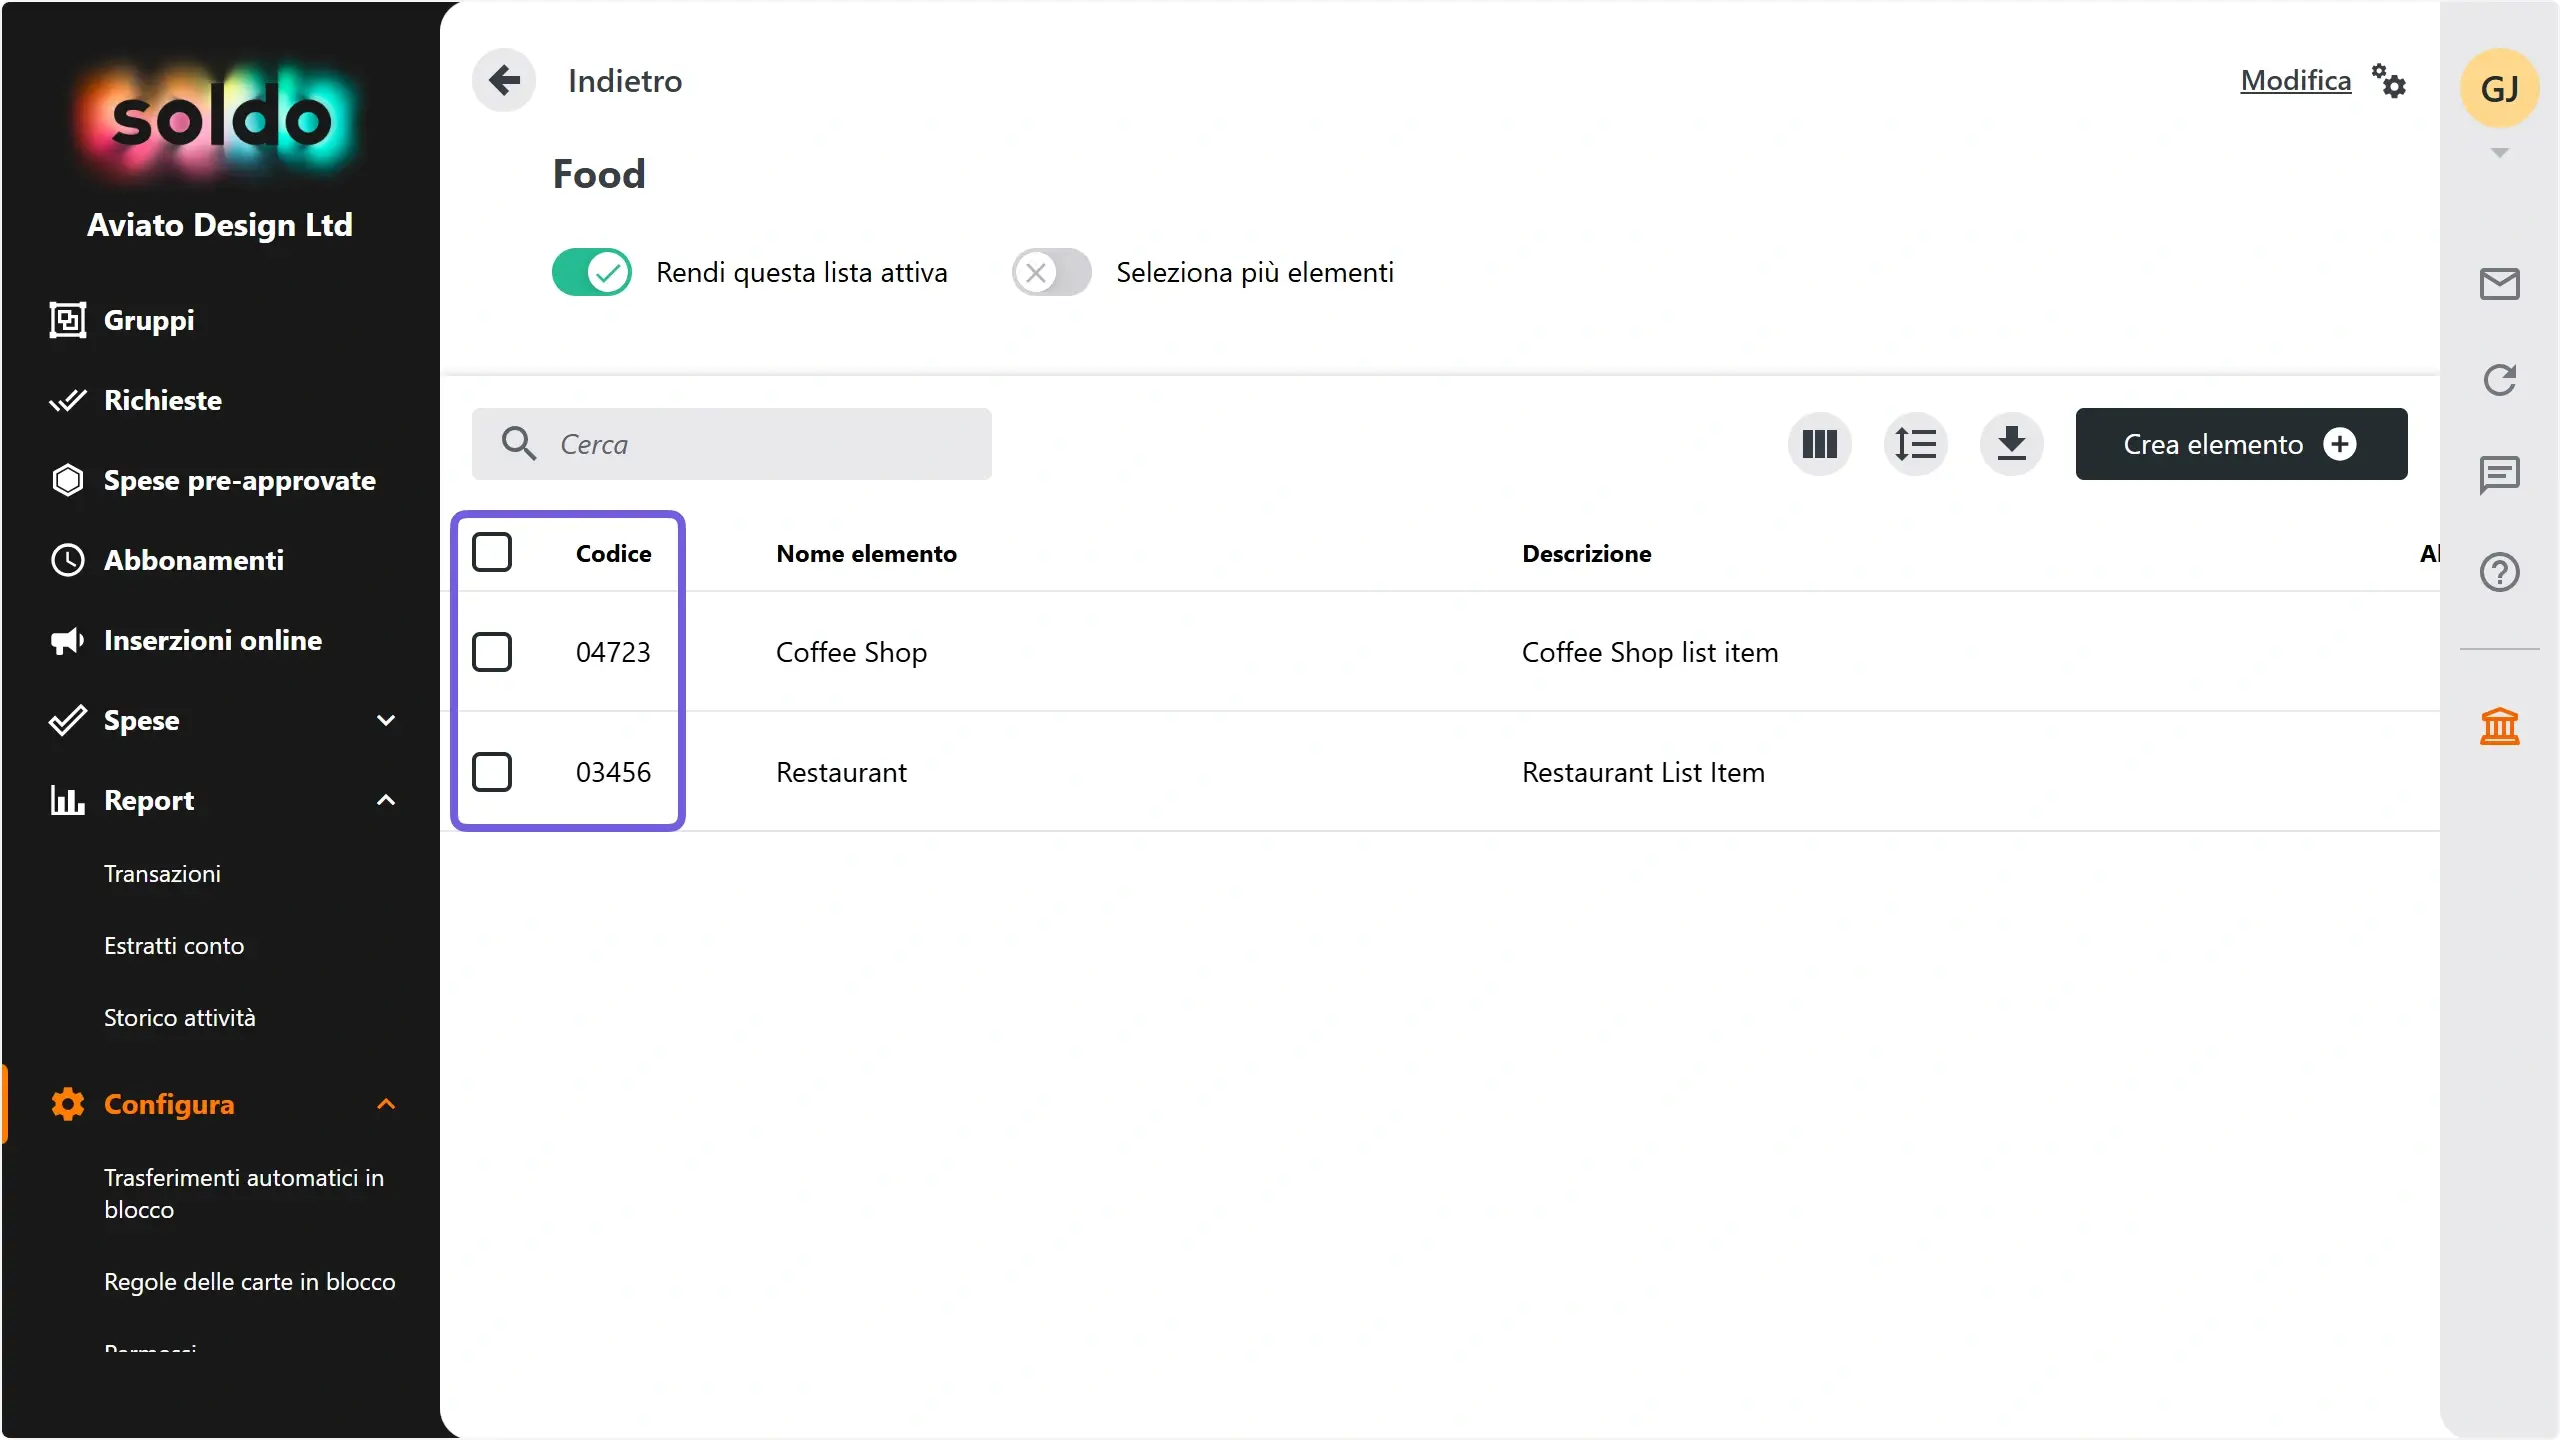Click the Crea elemento button
Screen dimensions: 2560x1440
[2241, 444]
